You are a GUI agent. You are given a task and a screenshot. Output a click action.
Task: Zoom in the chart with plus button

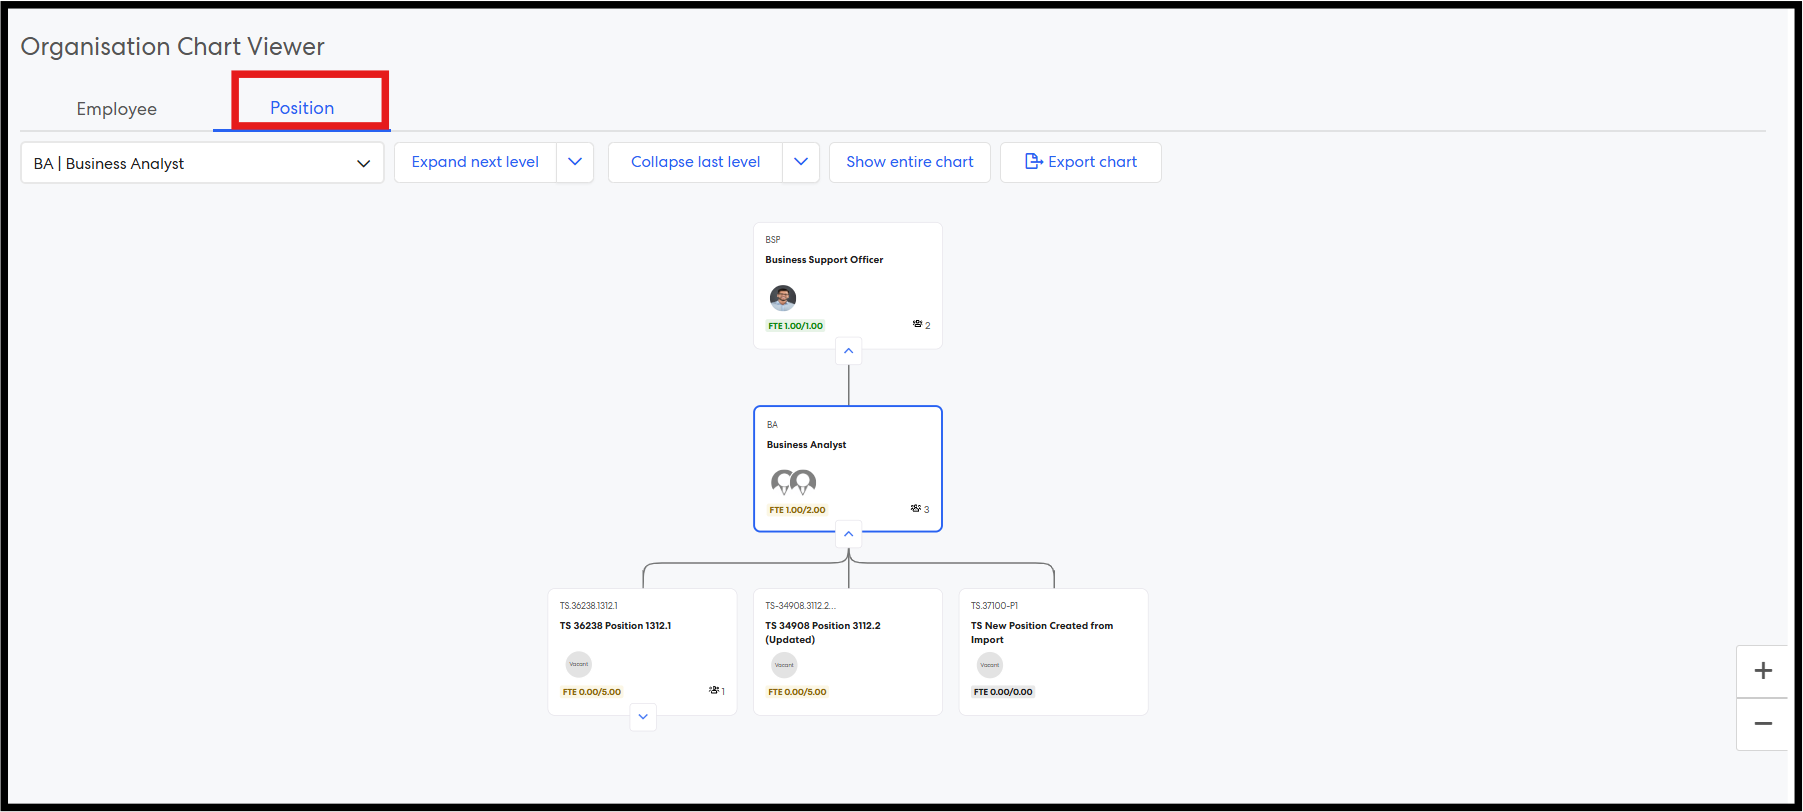click(1762, 671)
